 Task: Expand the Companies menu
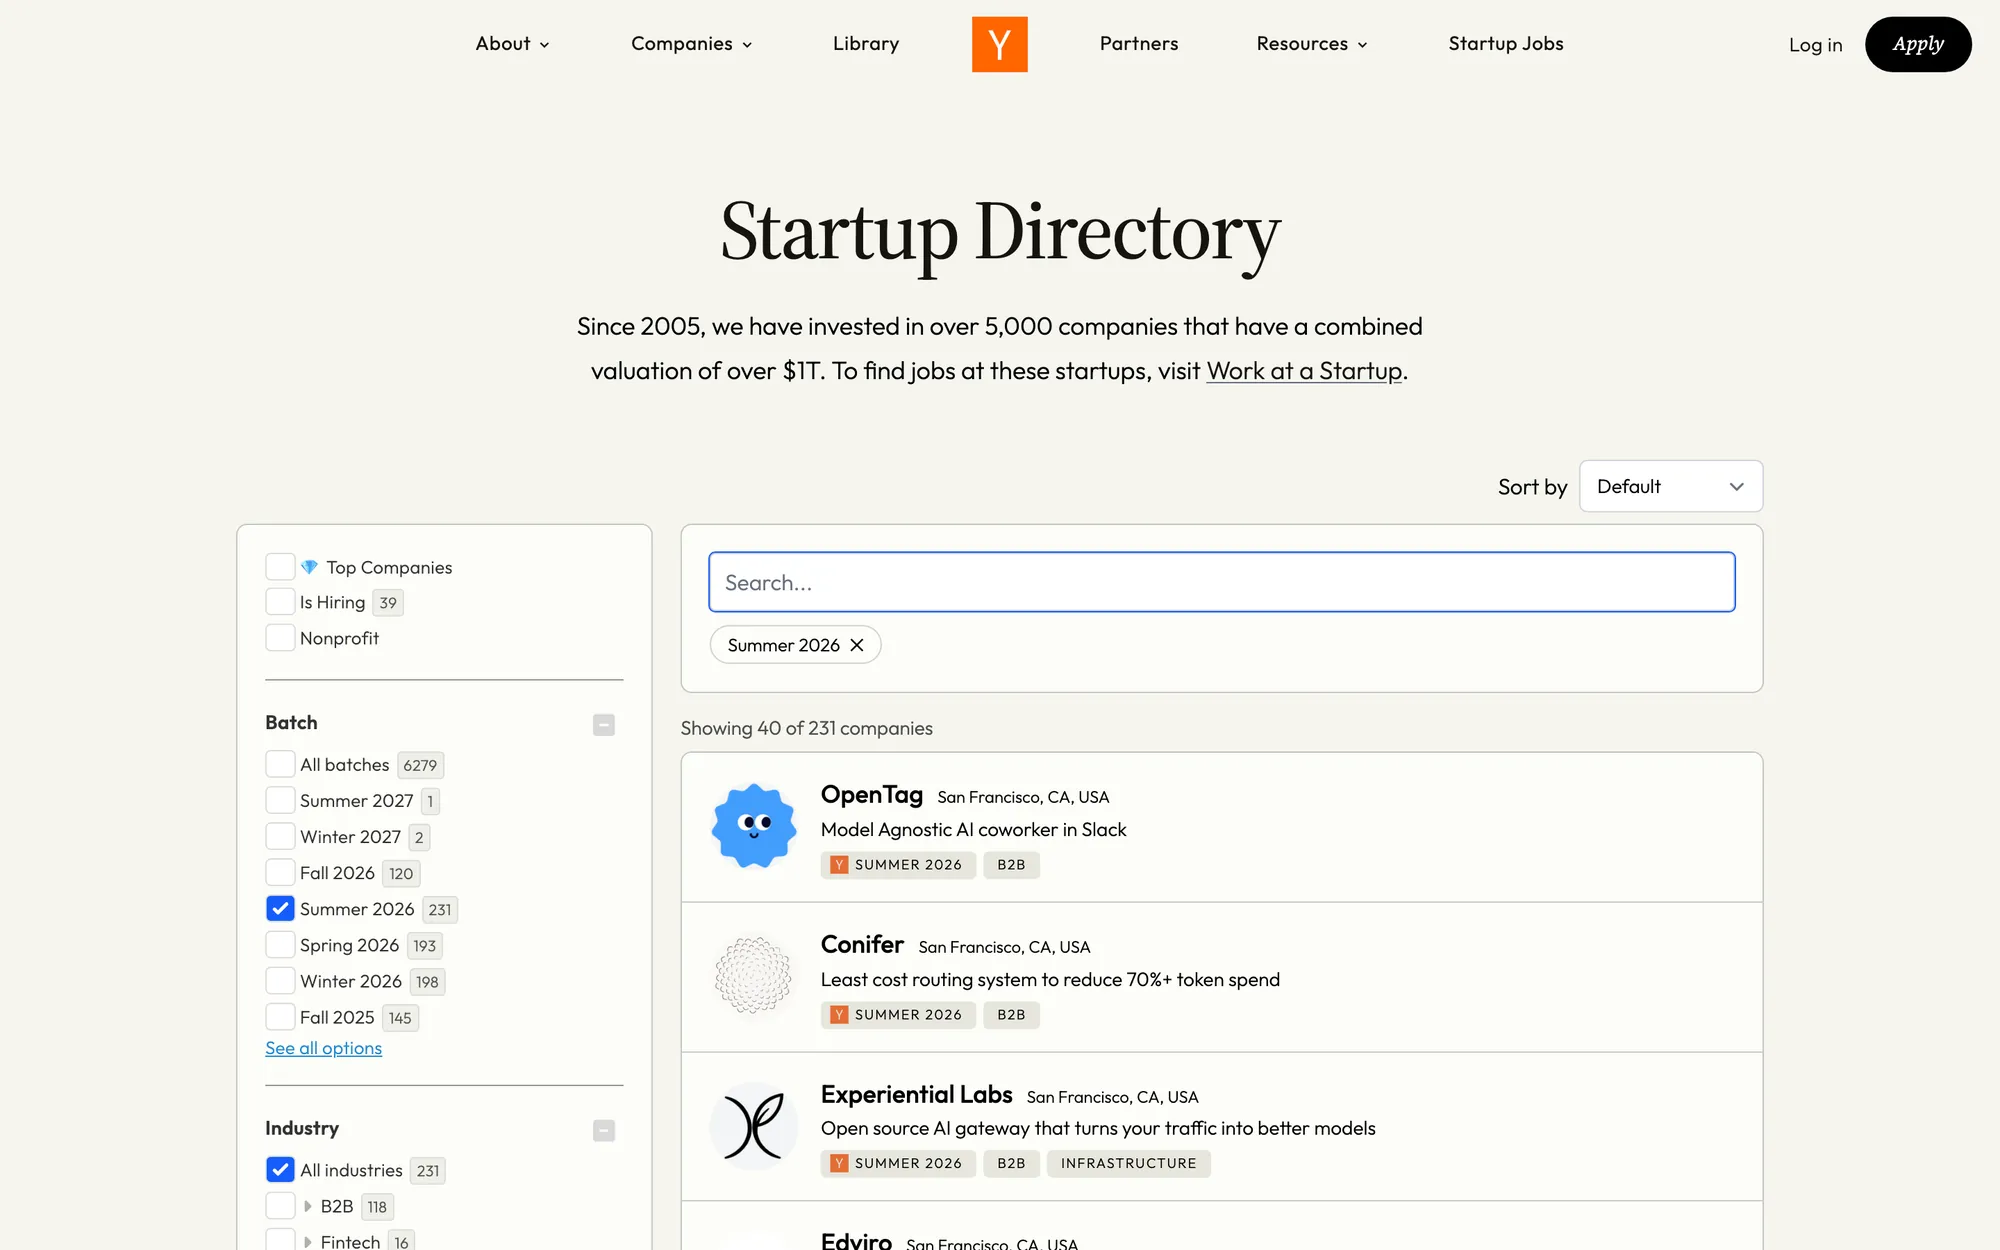click(x=691, y=44)
